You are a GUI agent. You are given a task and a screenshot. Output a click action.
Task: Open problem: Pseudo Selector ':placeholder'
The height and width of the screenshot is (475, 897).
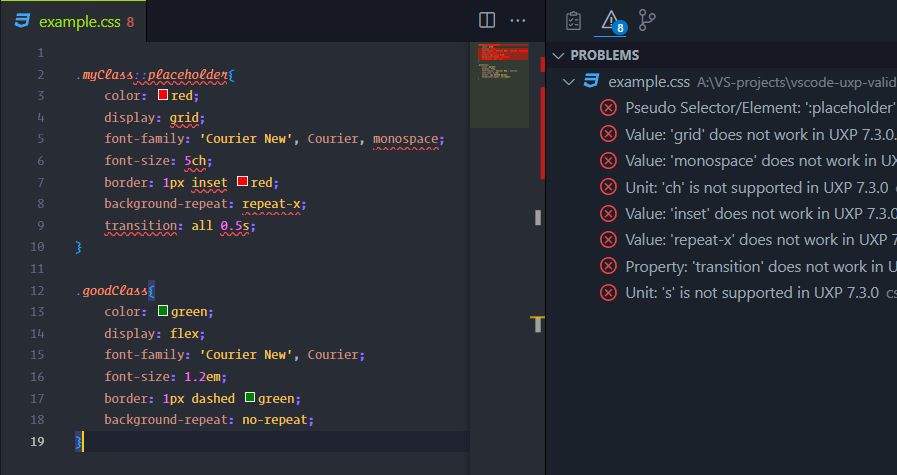click(761, 108)
